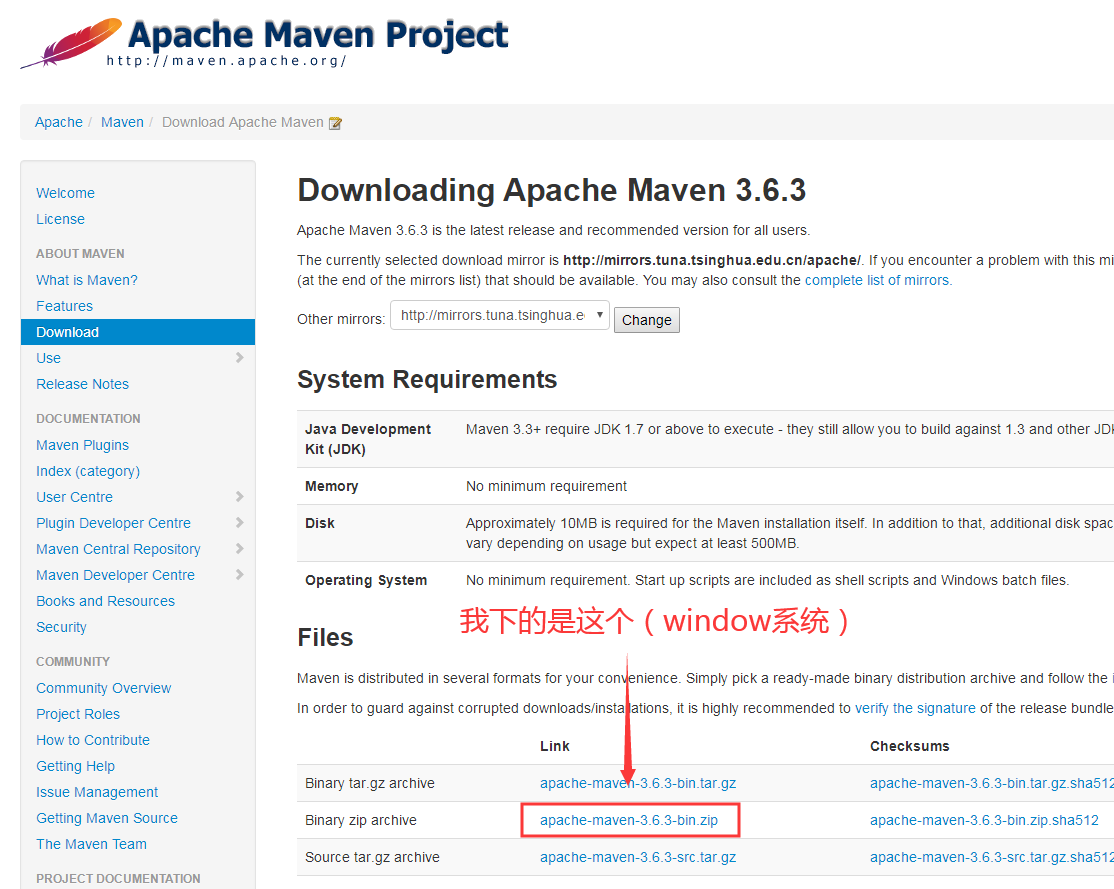Open Project Roles link
This screenshot has height=889, width=1114.
pyautogui.click(x=78, y=714)
